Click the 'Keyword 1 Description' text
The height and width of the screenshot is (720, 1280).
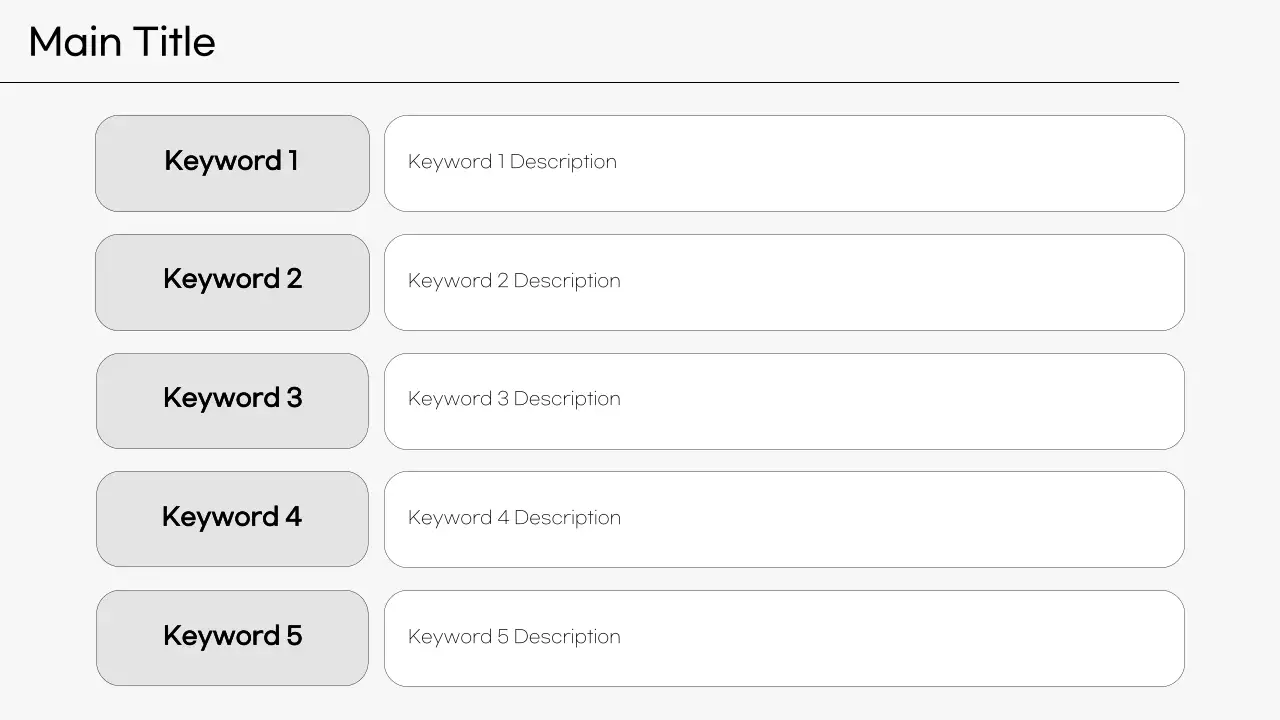click(x=512, y=162)
